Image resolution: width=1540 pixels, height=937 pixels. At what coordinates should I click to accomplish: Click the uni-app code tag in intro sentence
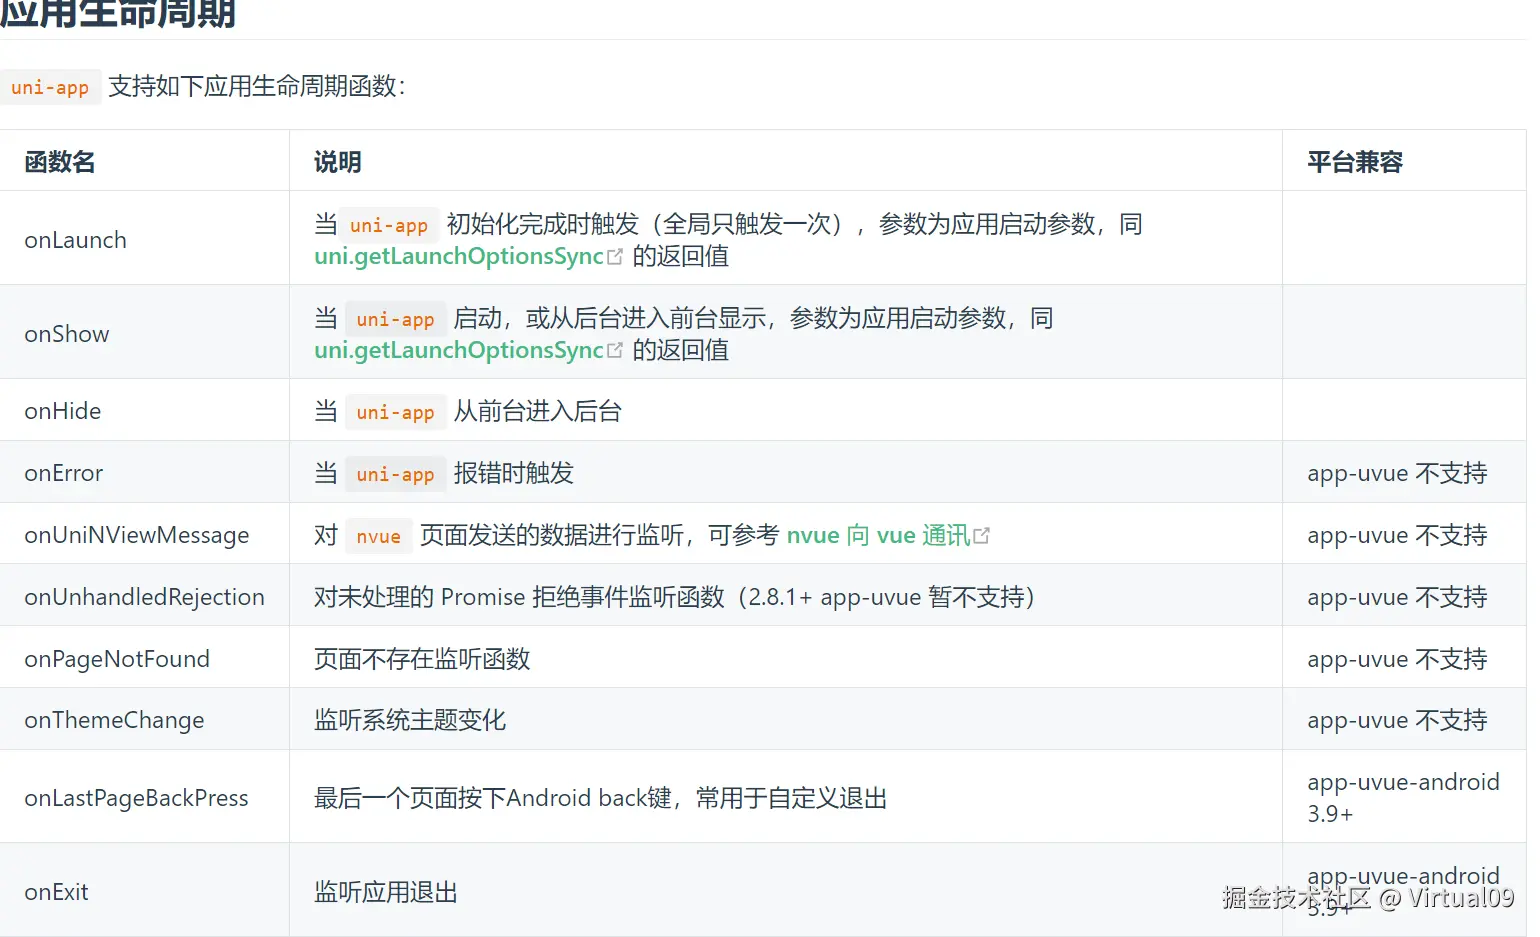click(50, 87)
